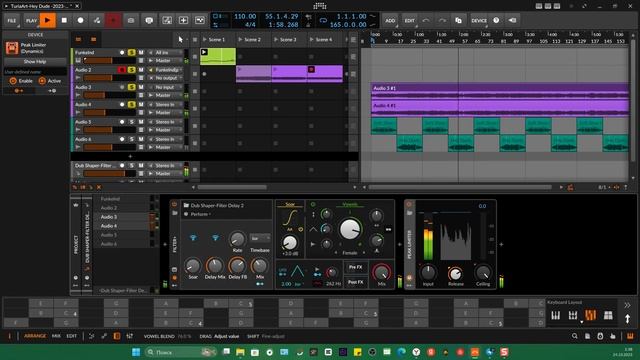Image resolution: width=640 pixels, height=360 pixels.
Task: Click the redo arrow icon
Action: 442,20
